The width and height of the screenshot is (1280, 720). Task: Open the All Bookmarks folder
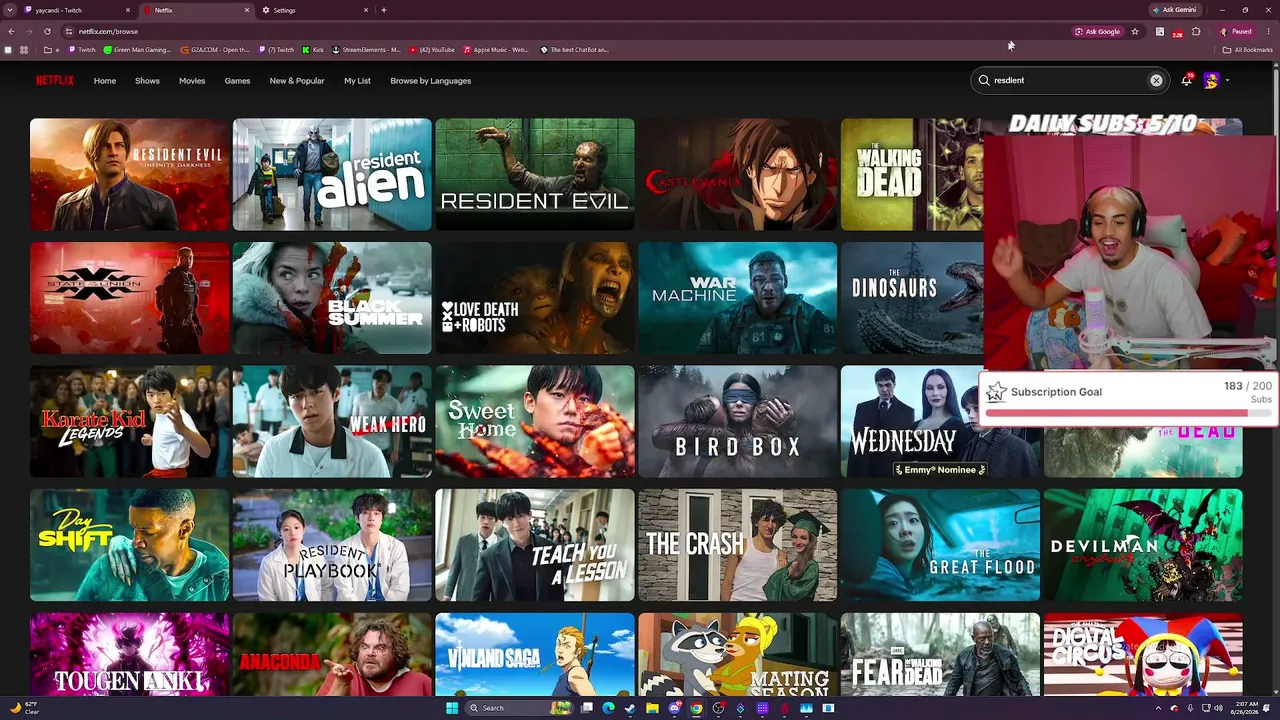[1249, 50]
